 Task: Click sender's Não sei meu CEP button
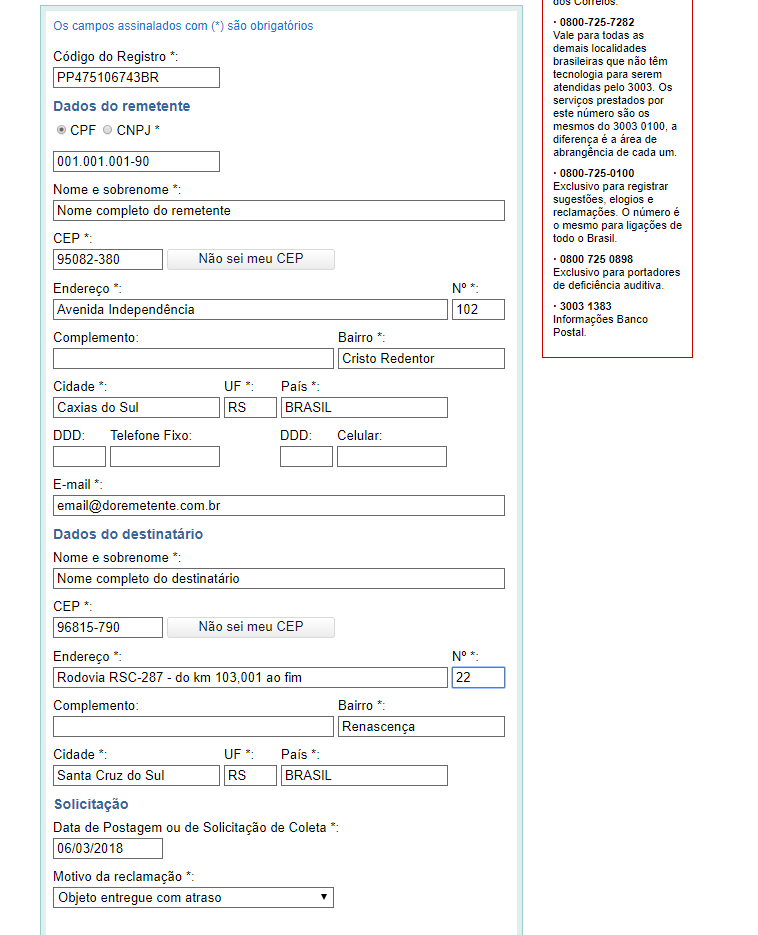(250, 259)
